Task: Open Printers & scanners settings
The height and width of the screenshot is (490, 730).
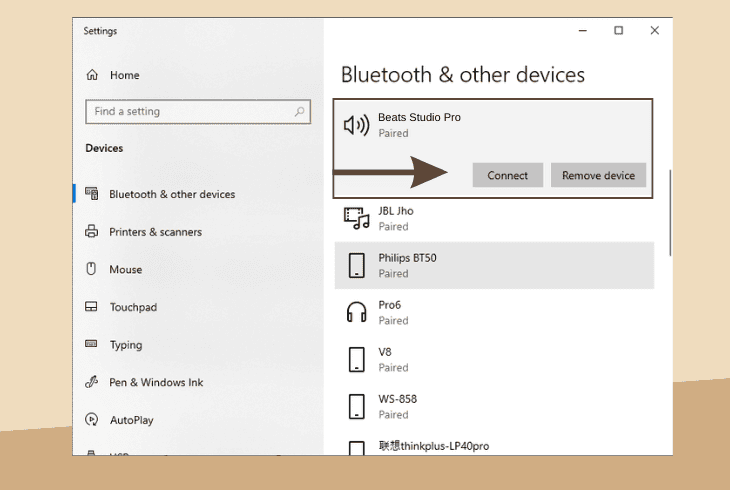Action: 155,232
